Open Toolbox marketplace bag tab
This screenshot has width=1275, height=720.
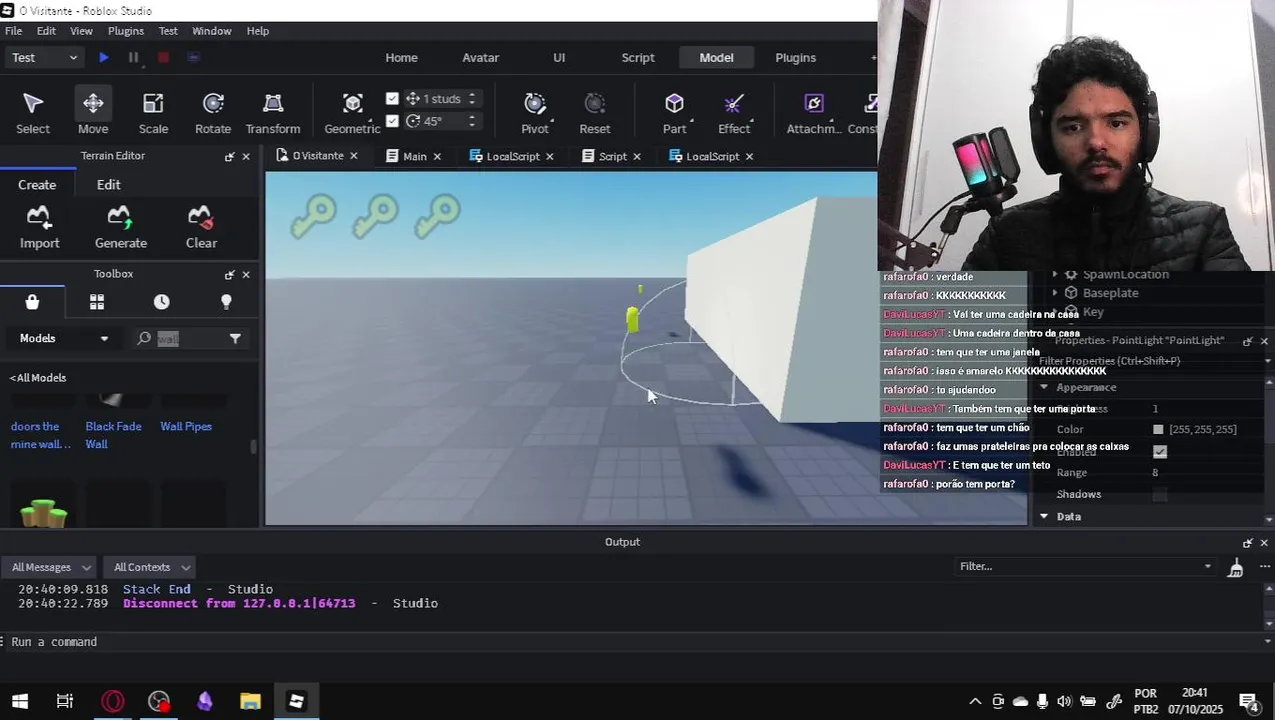[x=32, y=302]
